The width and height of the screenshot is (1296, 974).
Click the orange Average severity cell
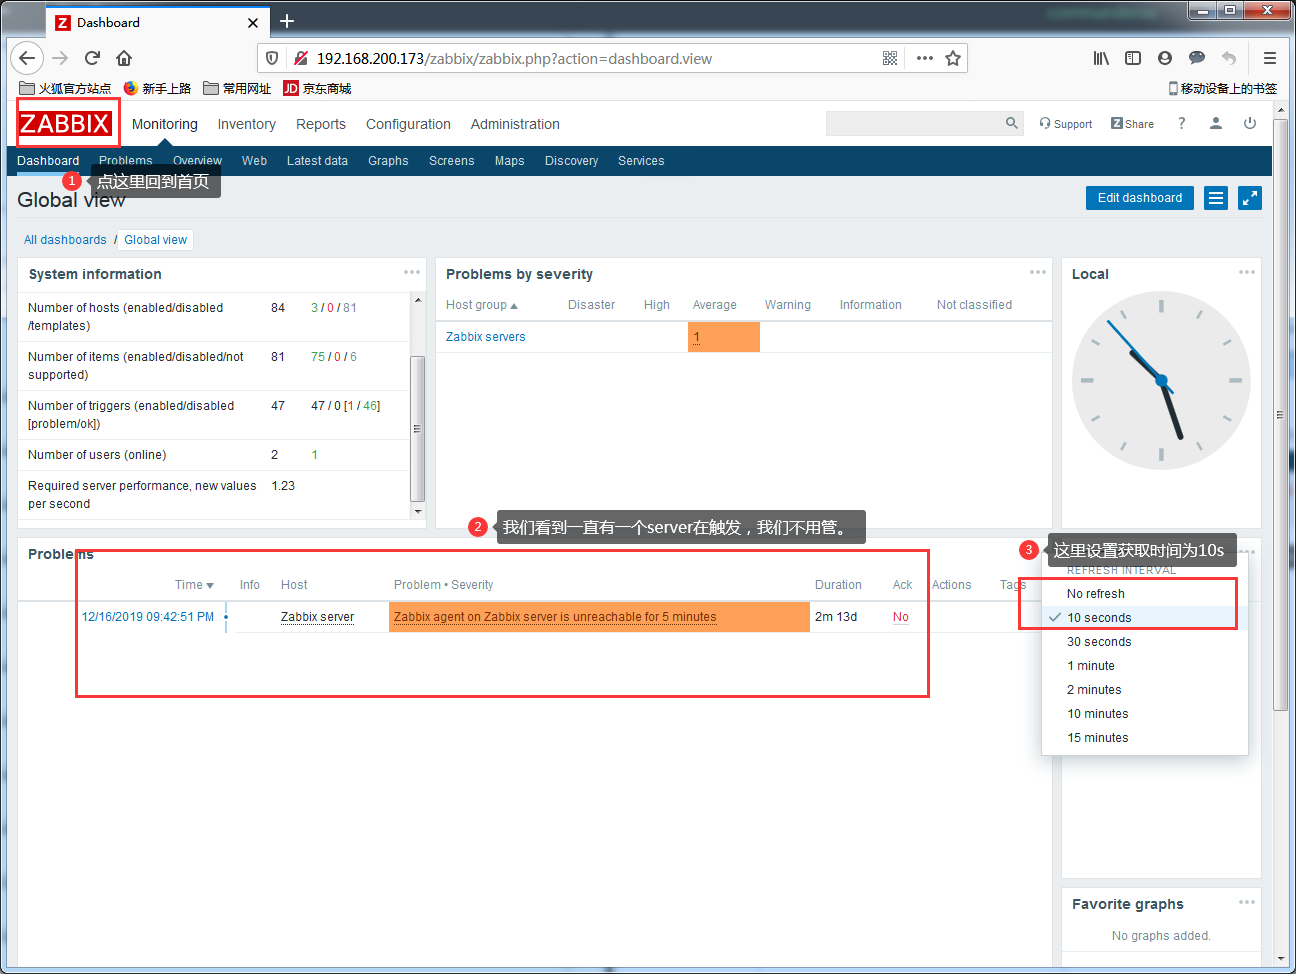click(x=724, y=337)
